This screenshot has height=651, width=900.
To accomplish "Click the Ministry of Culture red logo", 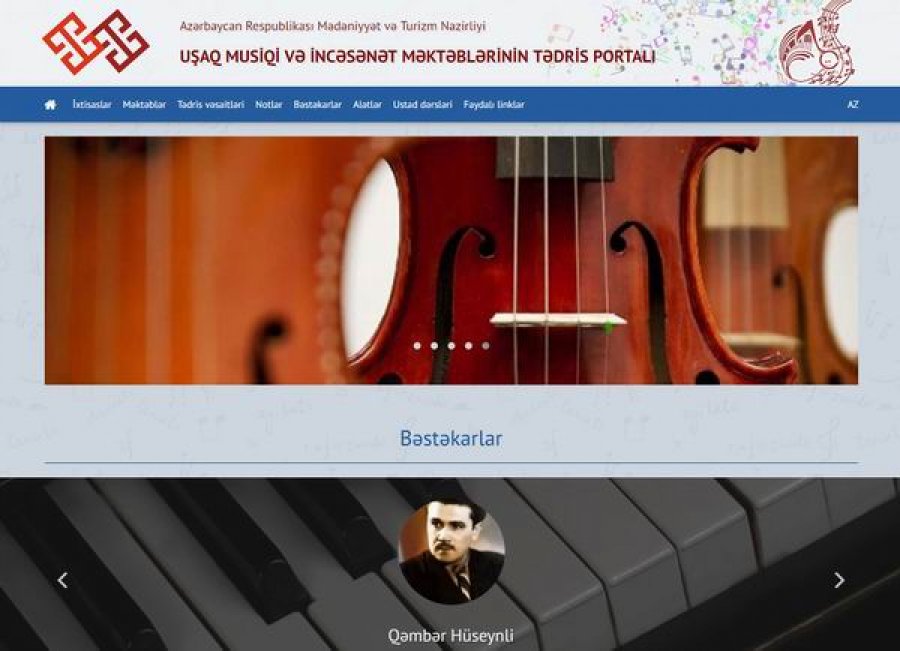I will click(x=96, y=42).
